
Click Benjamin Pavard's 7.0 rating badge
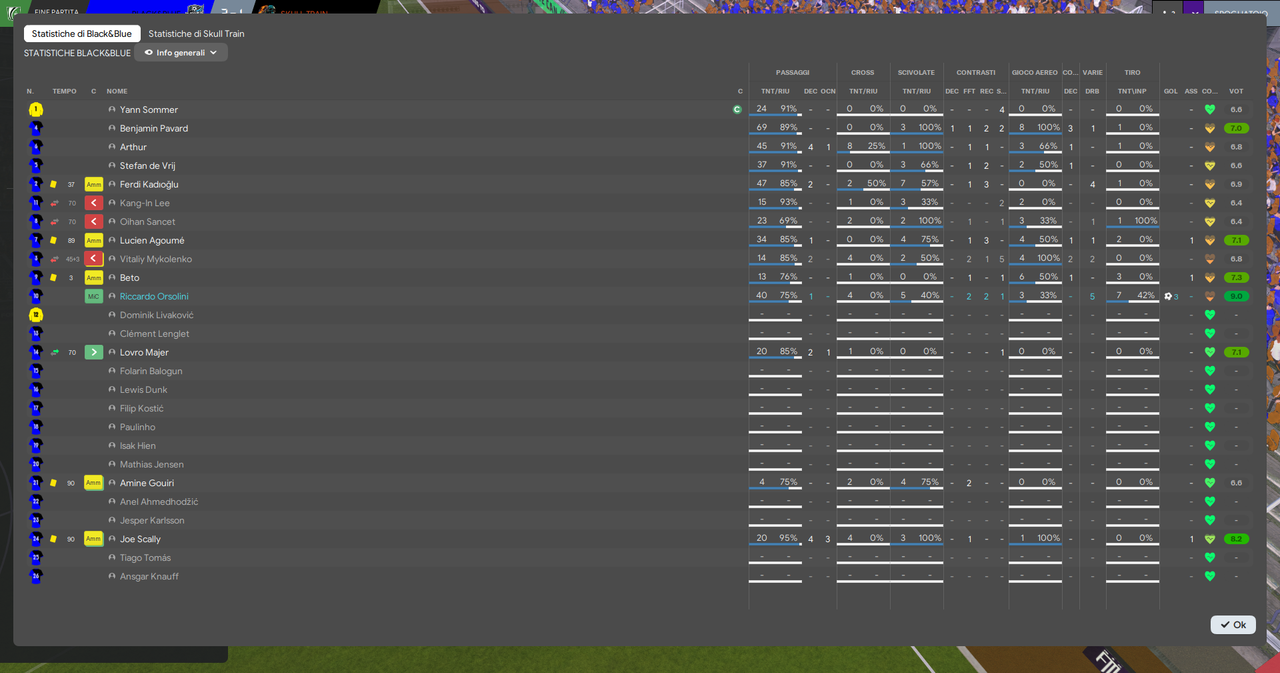(1237, 128)
